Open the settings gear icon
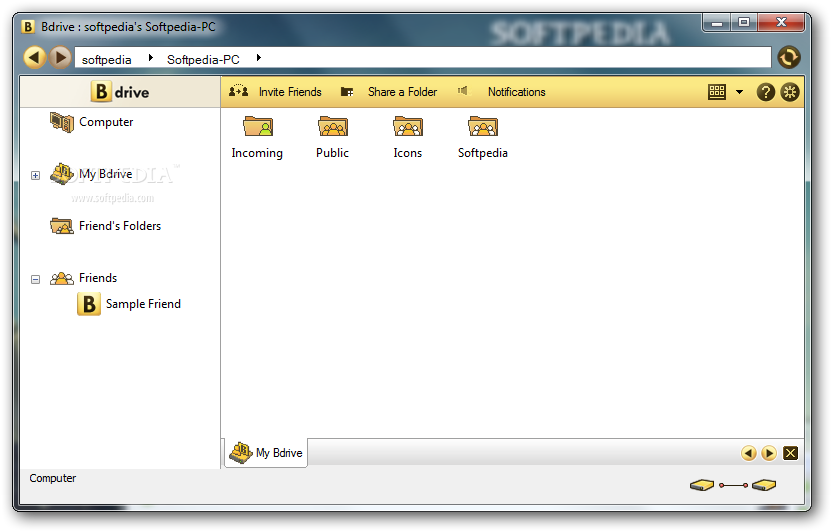Image resolution: width=832 pixels, height=532 pixels. (x=790, y=92)
